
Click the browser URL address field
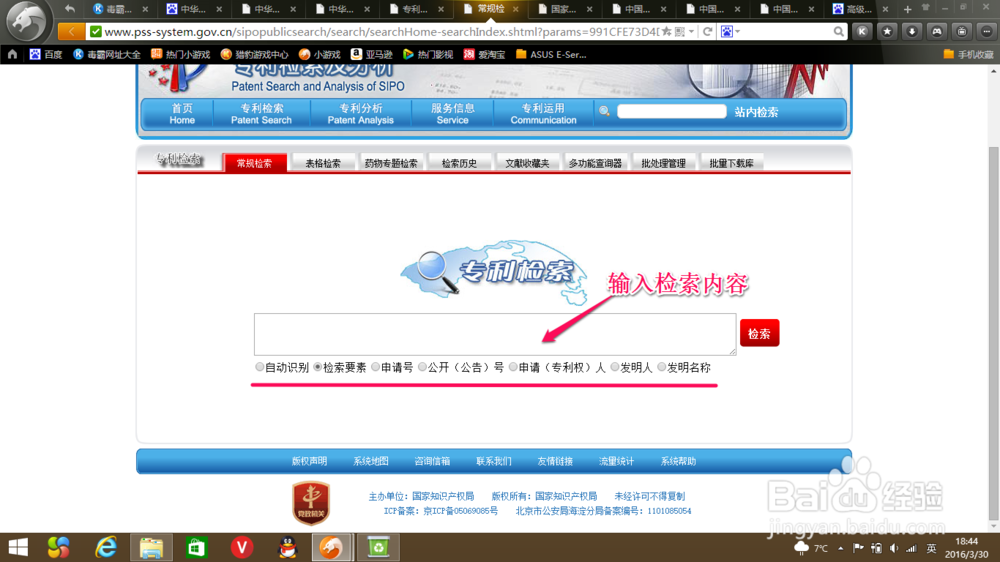coord(380,31)
